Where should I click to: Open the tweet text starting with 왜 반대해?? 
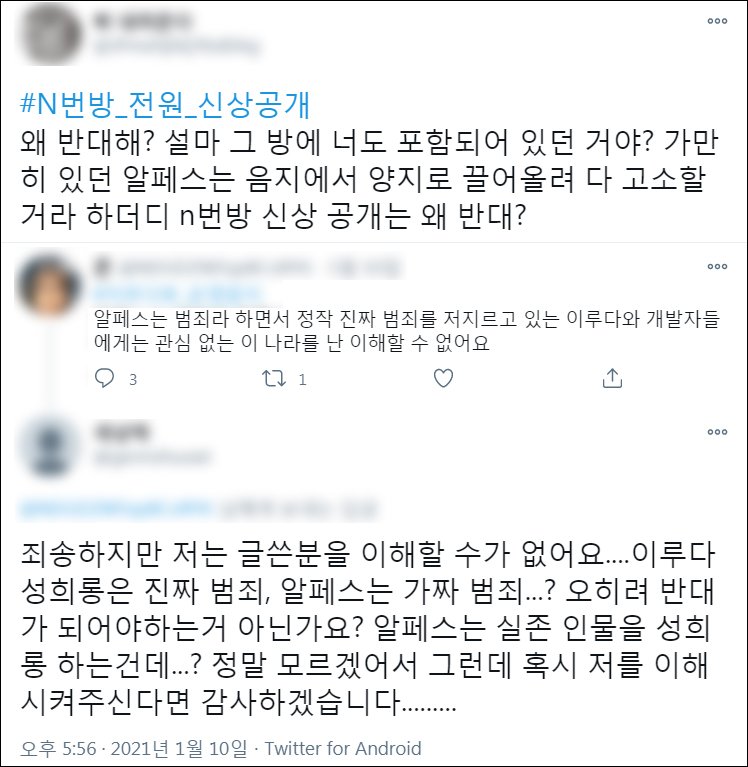(369, 179)
